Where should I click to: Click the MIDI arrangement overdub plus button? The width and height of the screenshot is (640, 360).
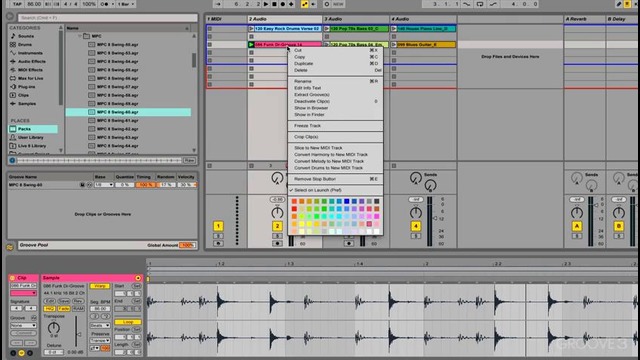coord(291,4)
